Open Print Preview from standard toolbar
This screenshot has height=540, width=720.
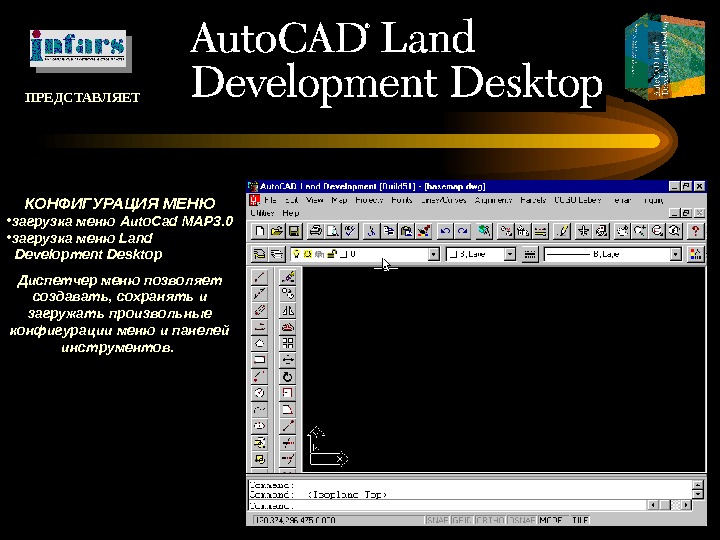click(x=333, y=231)
